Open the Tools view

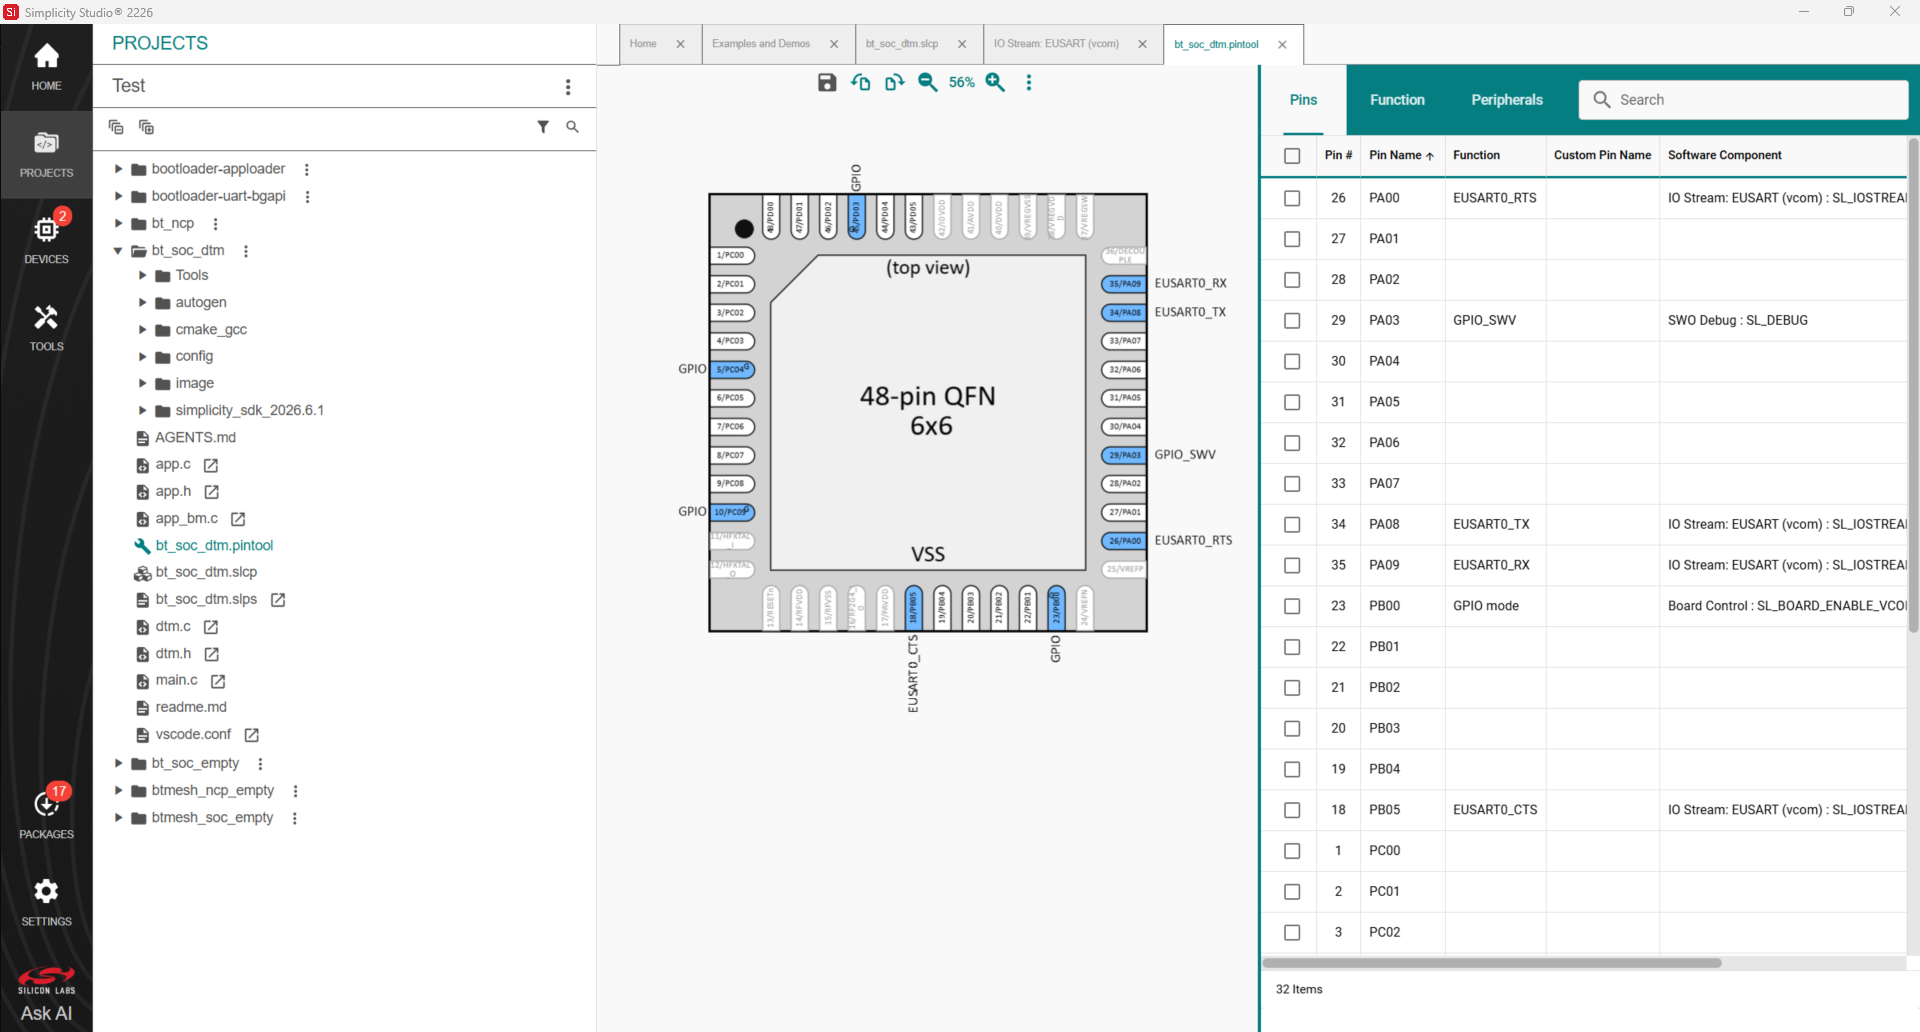[46, 328]
